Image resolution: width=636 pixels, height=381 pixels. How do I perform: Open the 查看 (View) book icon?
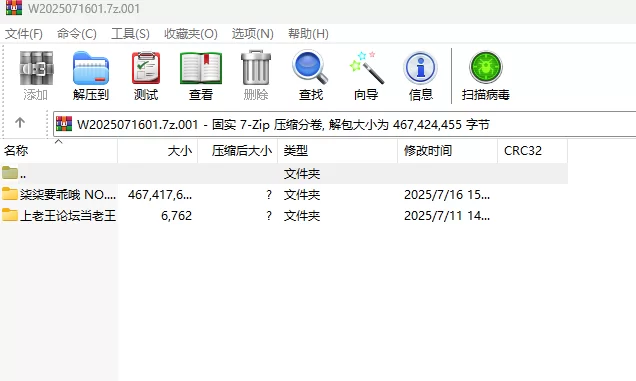[201, 68]
